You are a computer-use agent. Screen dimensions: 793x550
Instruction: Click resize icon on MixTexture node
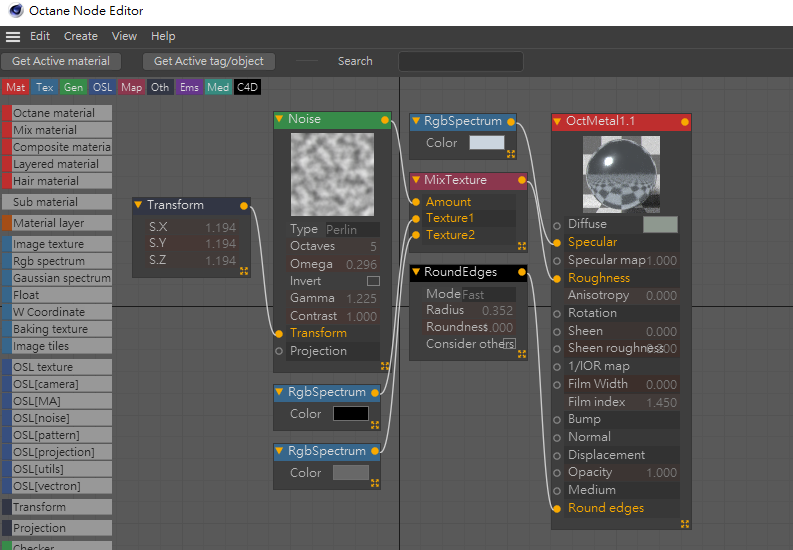pyautogui.click(x=522, y=246)
